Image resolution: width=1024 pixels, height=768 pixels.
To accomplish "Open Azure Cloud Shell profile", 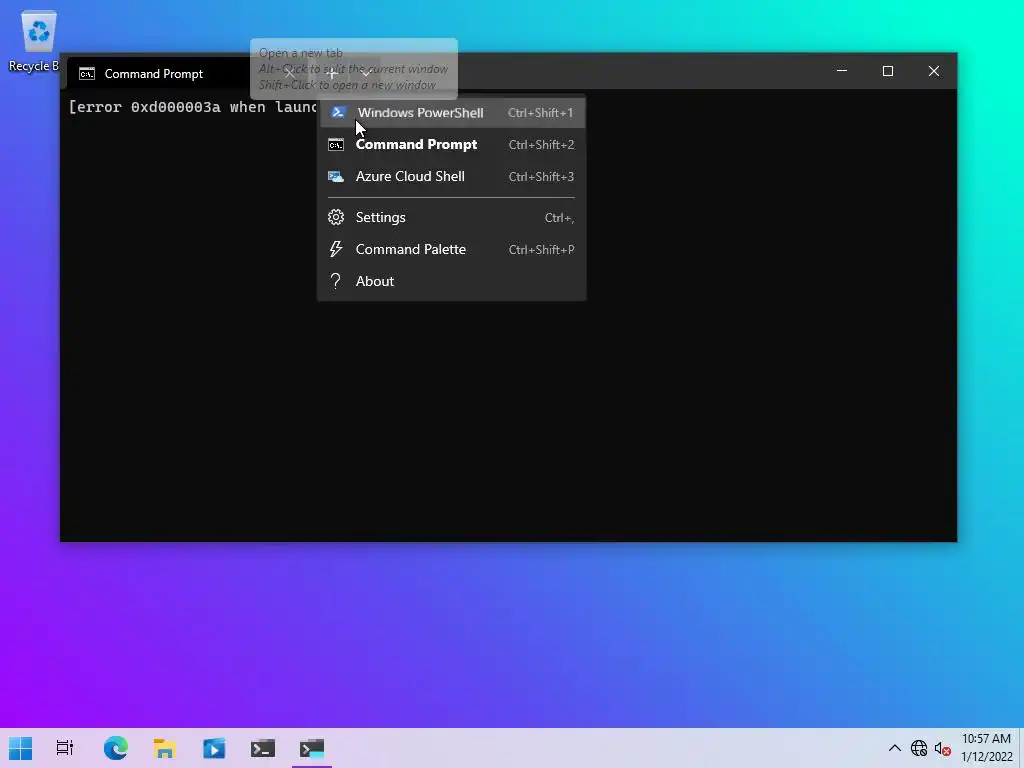I will (452, 176).
